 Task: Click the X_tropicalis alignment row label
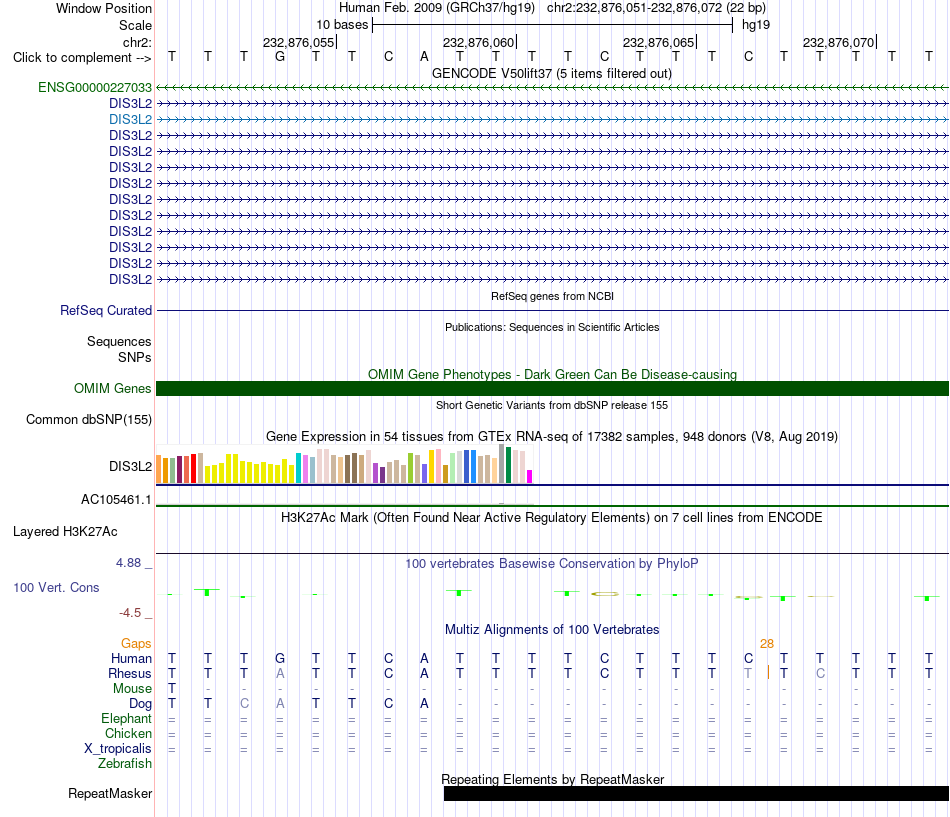[x=118, y=749]
